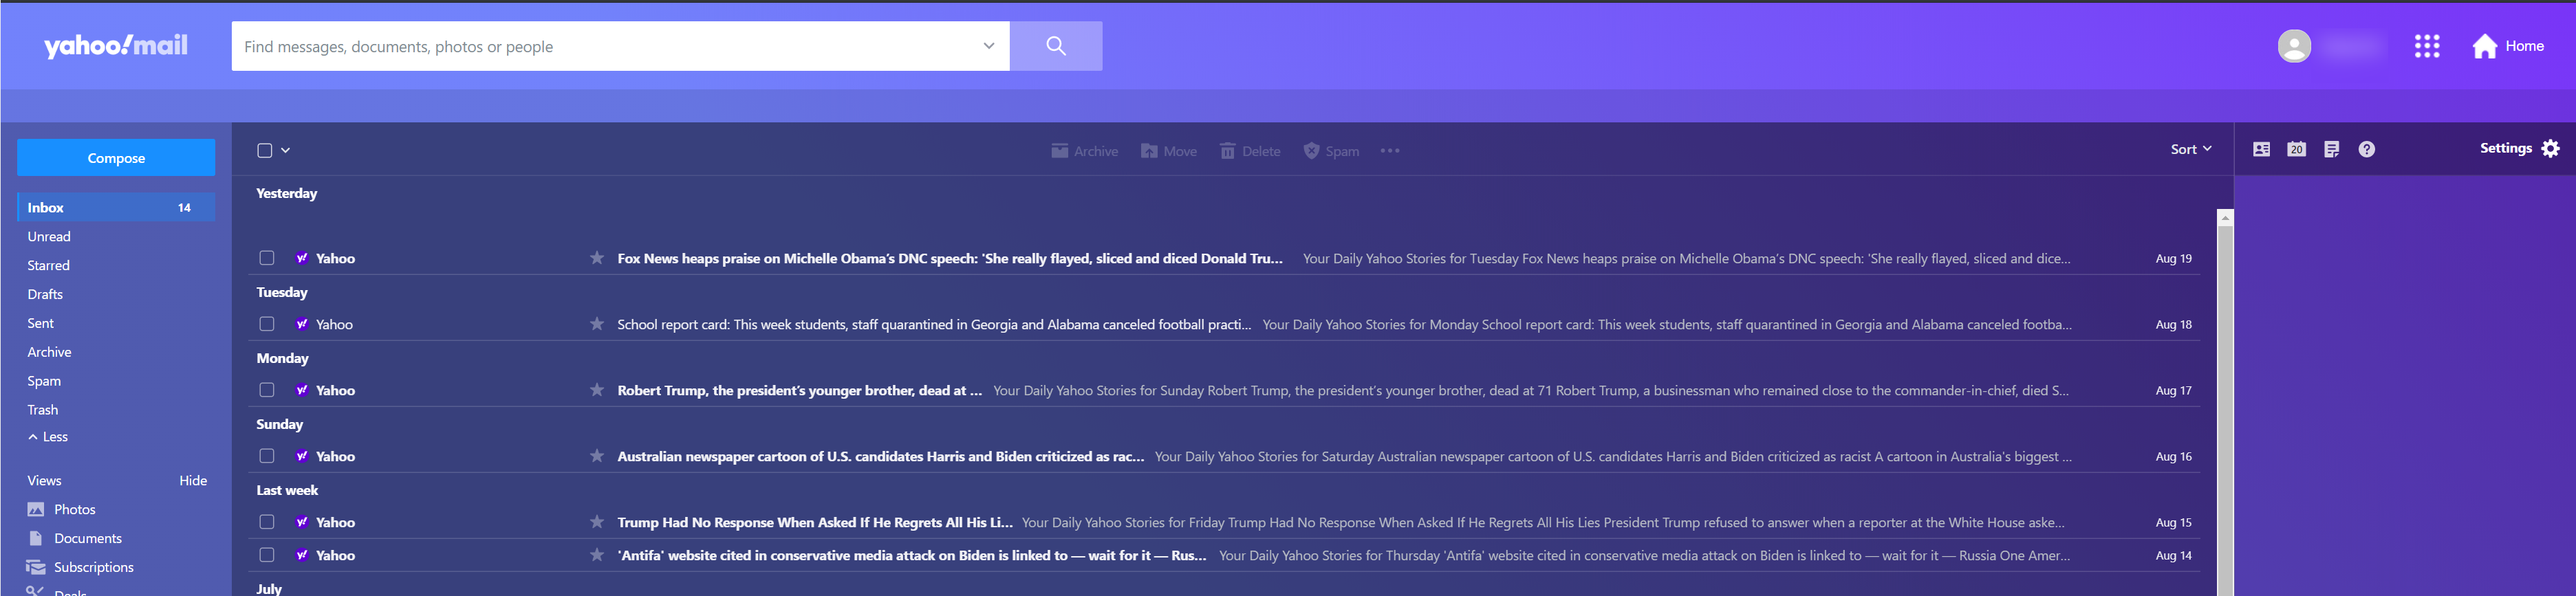Open Settings gear
Viewport: 2576px width, 596px height.
pyautogui.click(x=2550, y=148)
